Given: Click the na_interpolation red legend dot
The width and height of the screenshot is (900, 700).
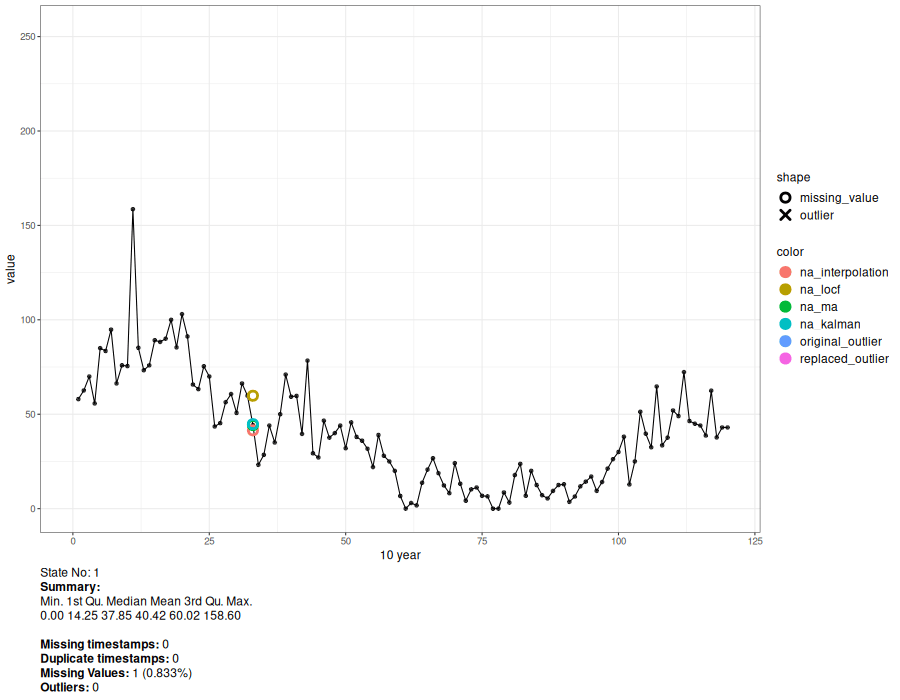Looking at the screenshot, I should pyautogui.click(x=785, y=272).
